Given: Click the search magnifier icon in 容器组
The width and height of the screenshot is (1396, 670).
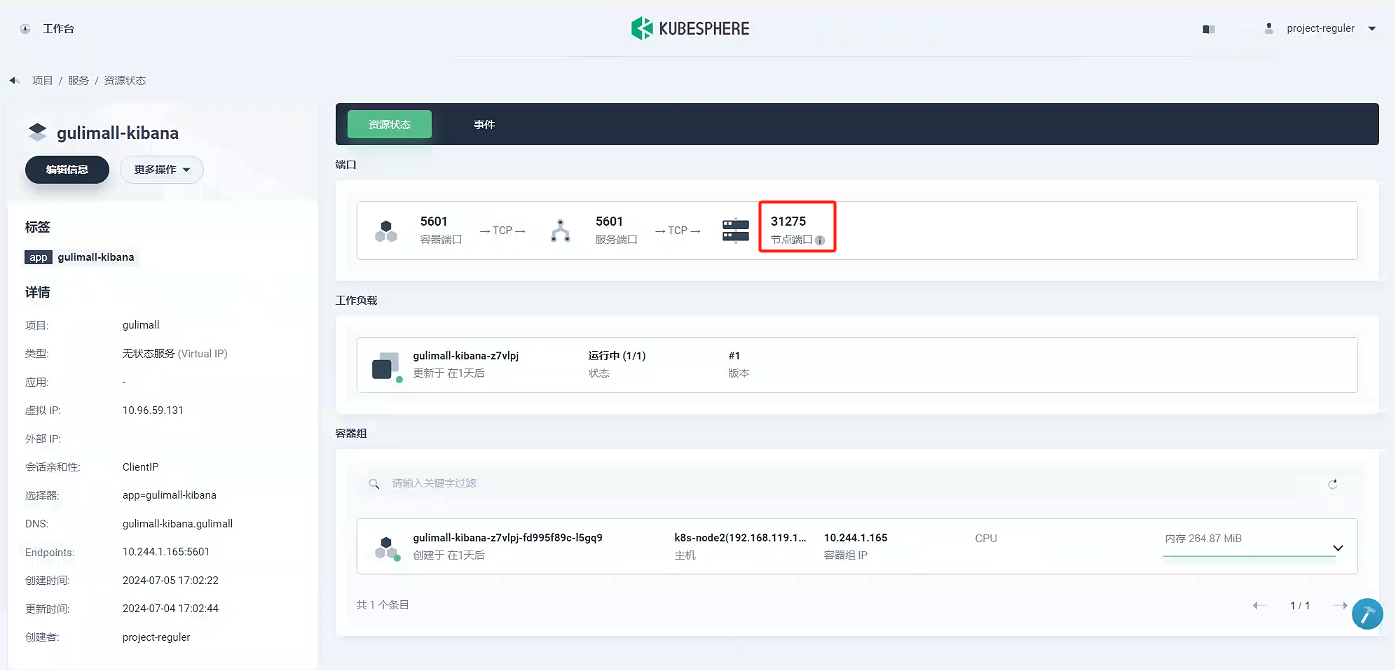Looking at the screenshot, I should [x=375, y=484].
